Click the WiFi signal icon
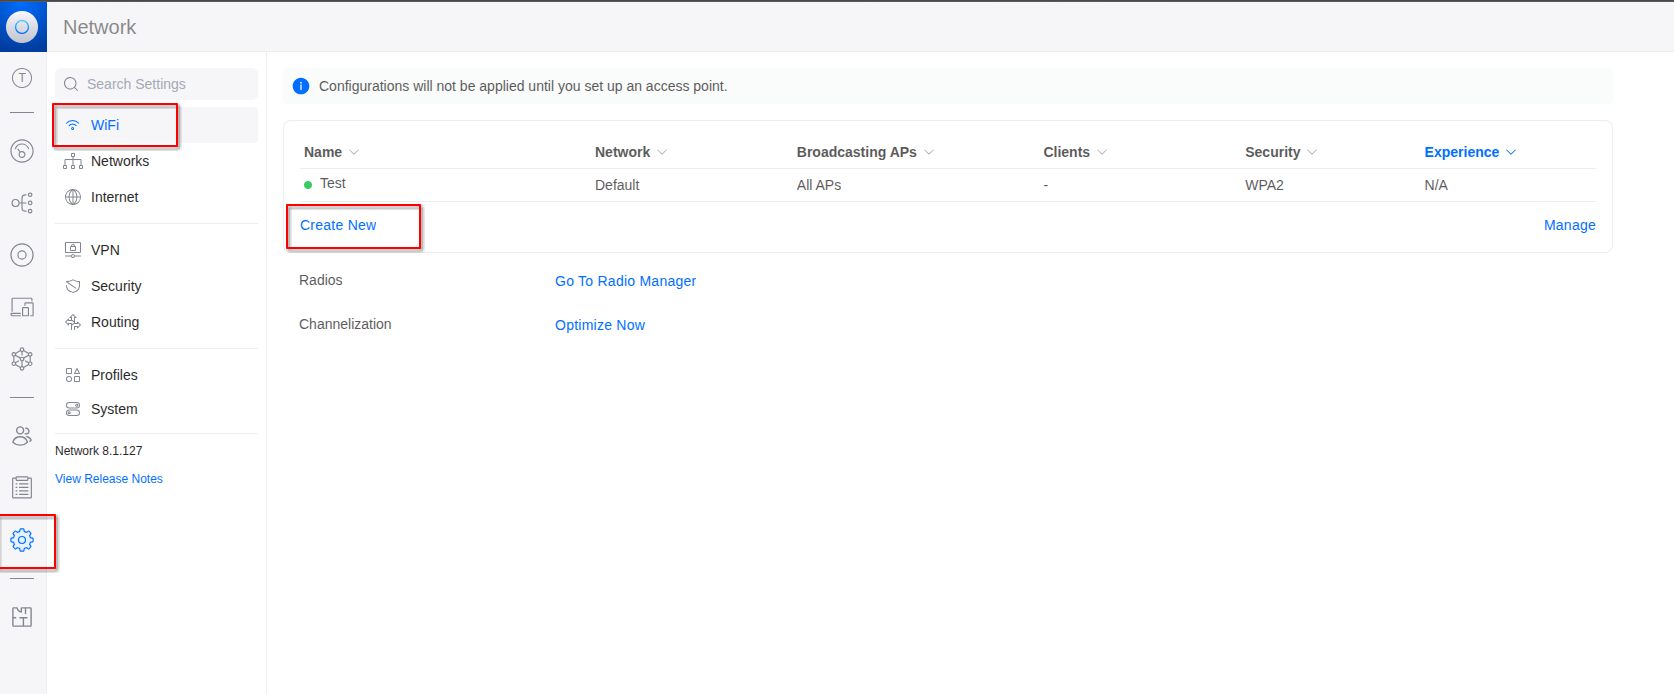 (73, 125)
